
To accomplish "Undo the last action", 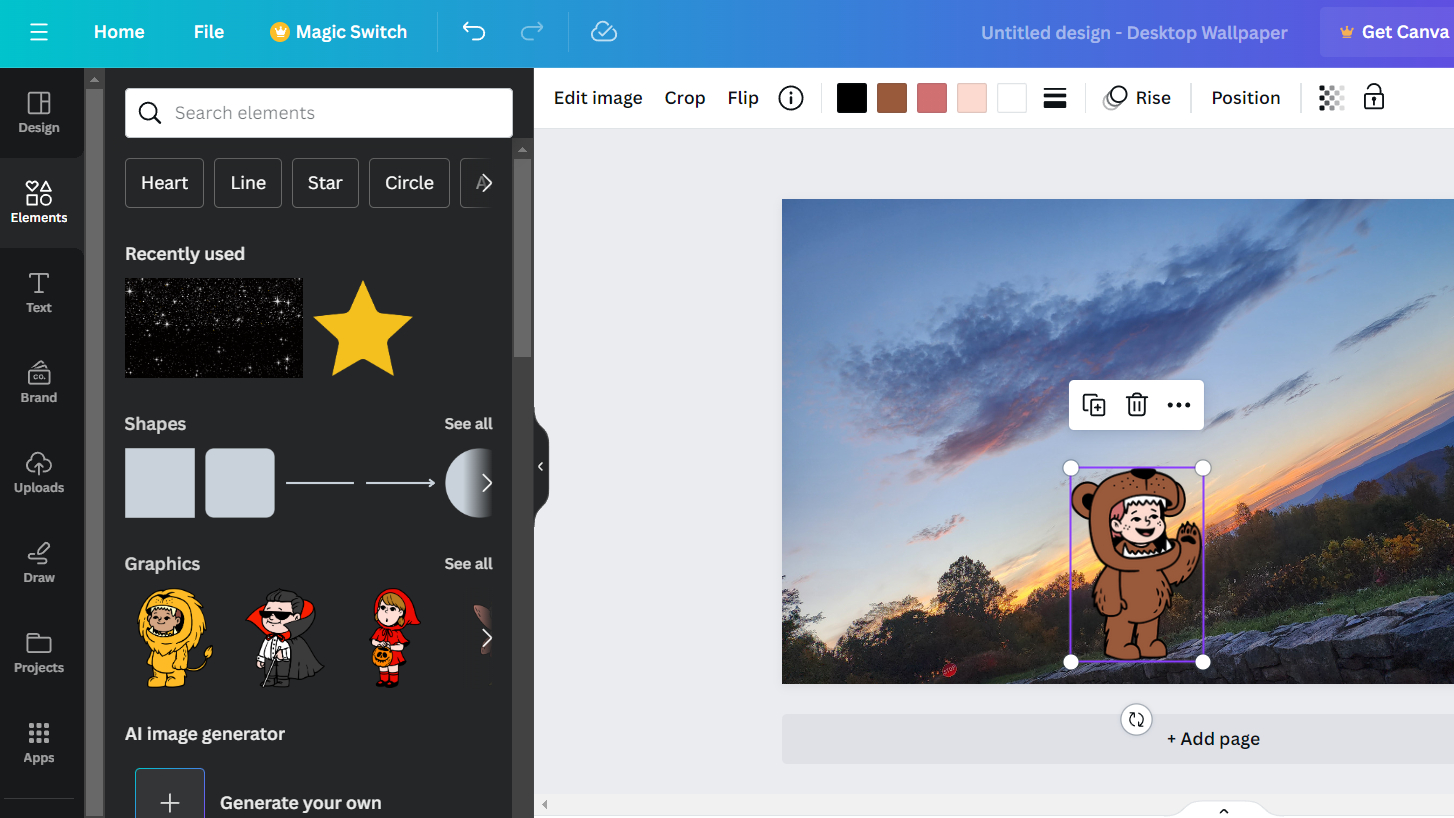I will 474,32.
